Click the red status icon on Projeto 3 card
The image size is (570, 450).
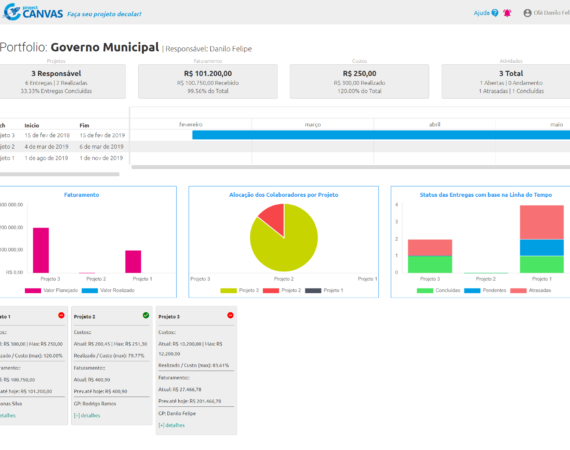click(230, 315)
